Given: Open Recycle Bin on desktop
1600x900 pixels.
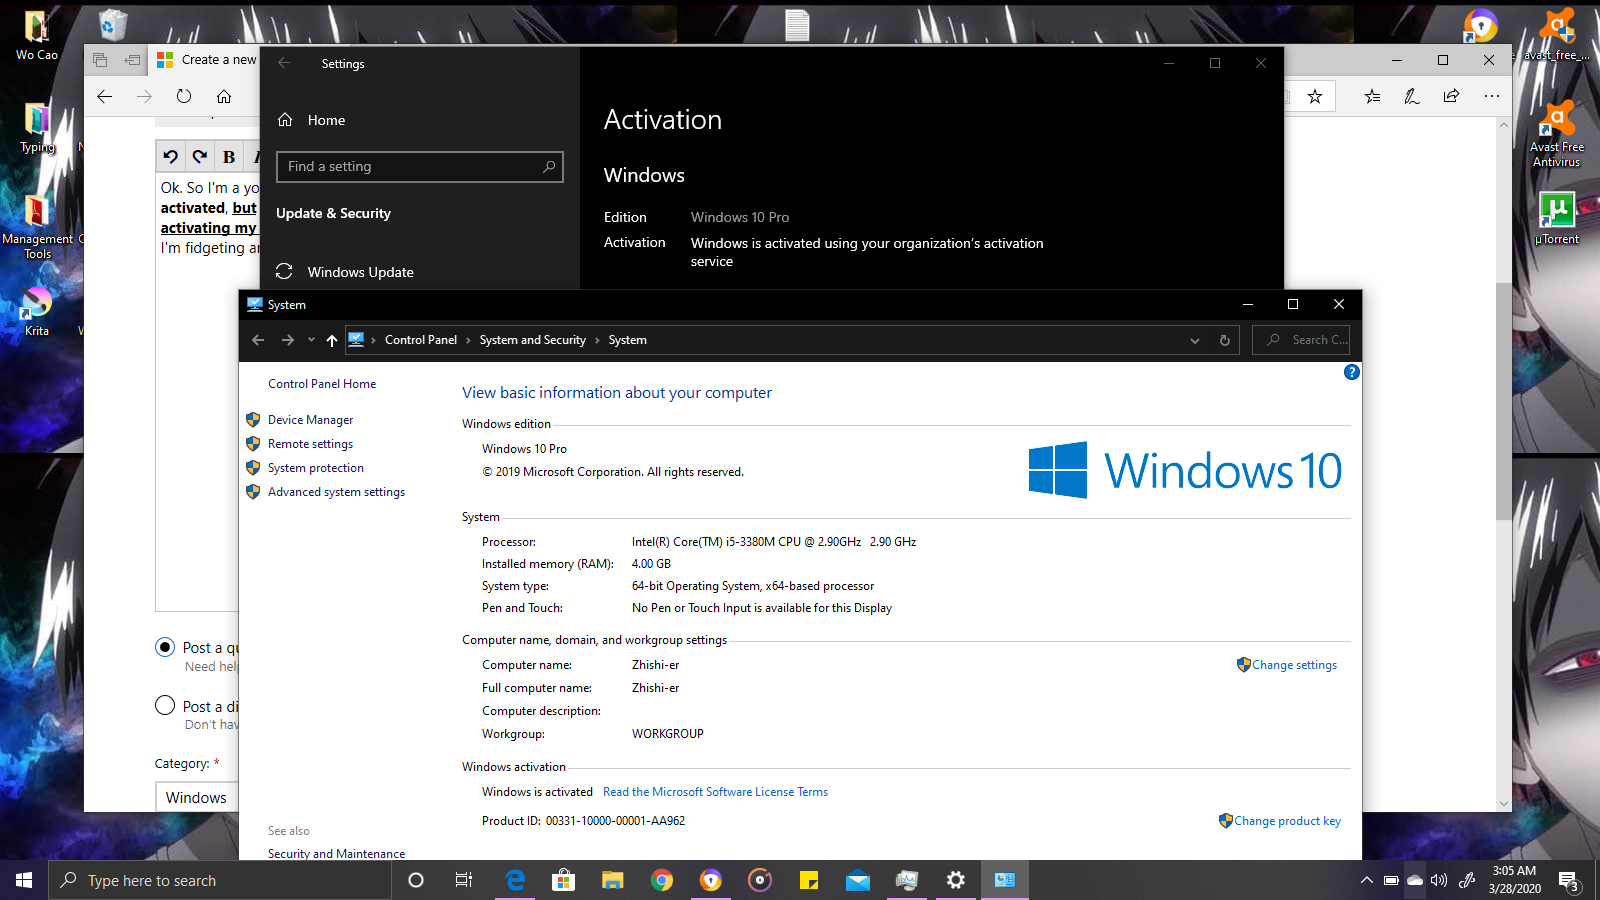Looking at the screenshot, I should tap(113, 24).
